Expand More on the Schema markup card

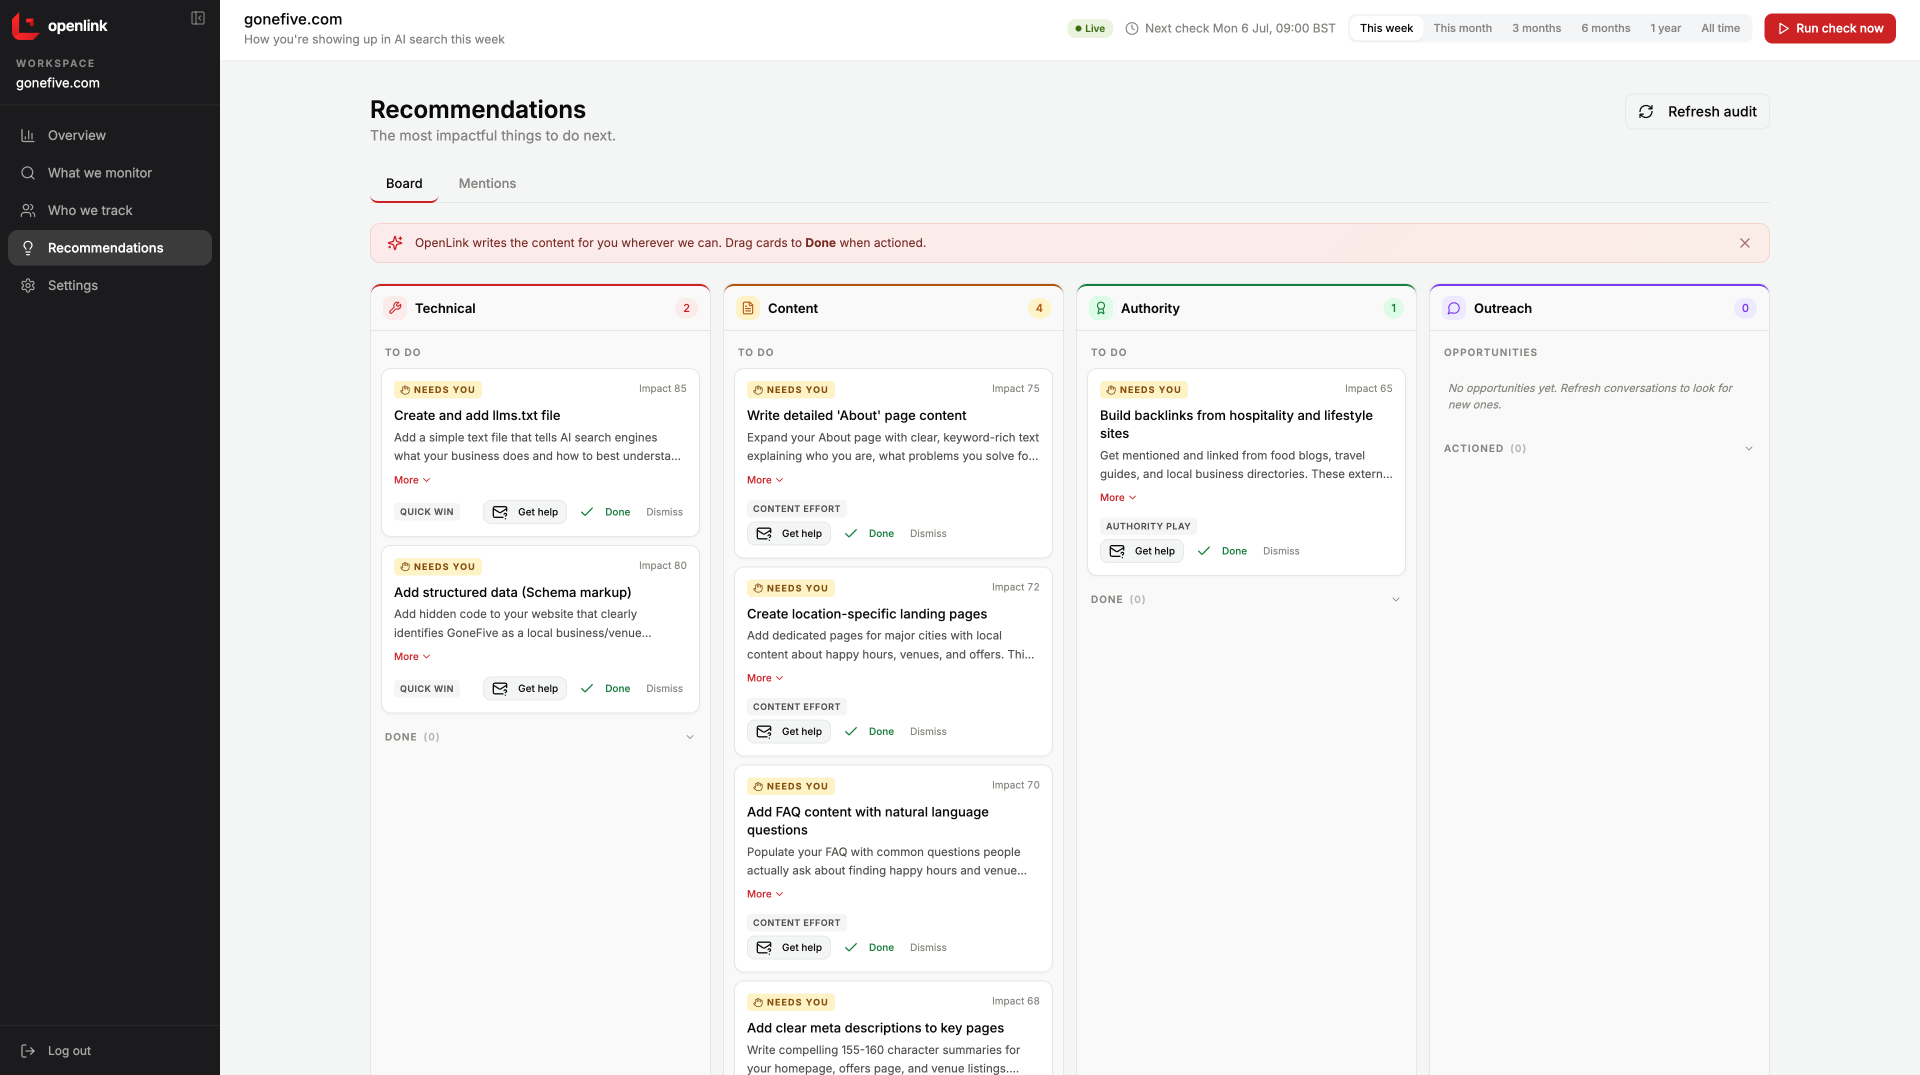[x=412, y=657]
